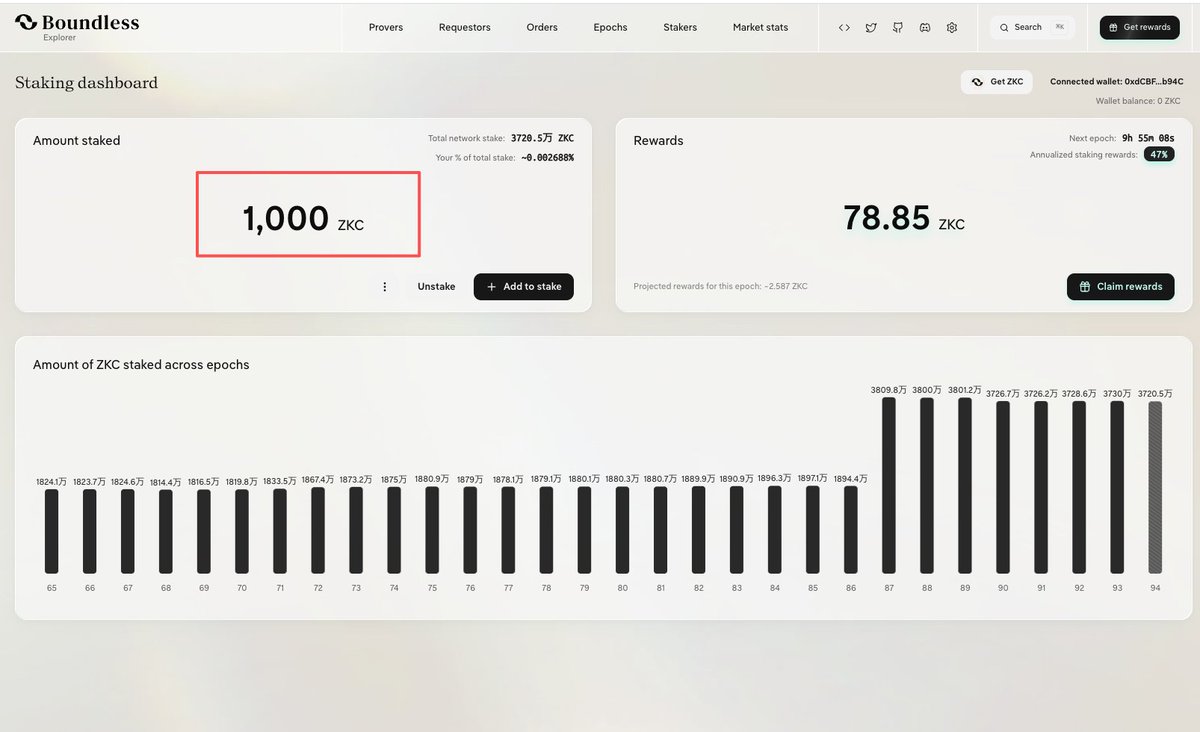Viewport: 1200px width, 732px height.
Task: Click the Search field in header
Action: point(1033,27)
